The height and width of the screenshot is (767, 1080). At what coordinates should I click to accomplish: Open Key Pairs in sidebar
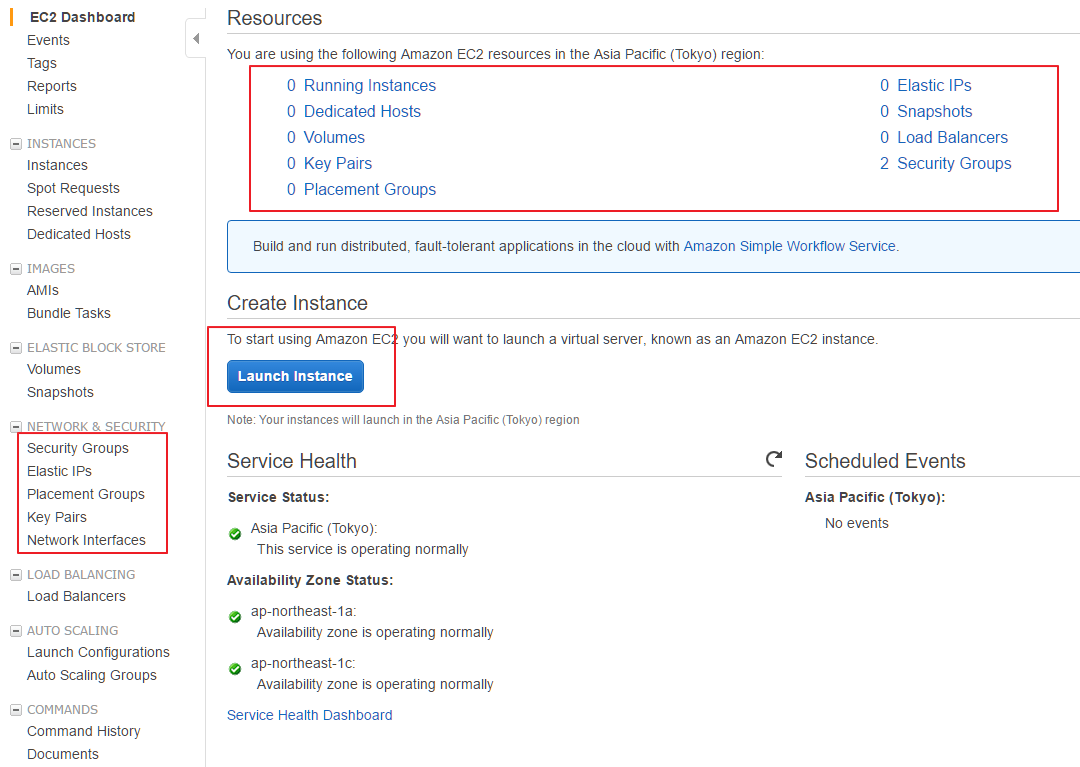tap(56, 517)
